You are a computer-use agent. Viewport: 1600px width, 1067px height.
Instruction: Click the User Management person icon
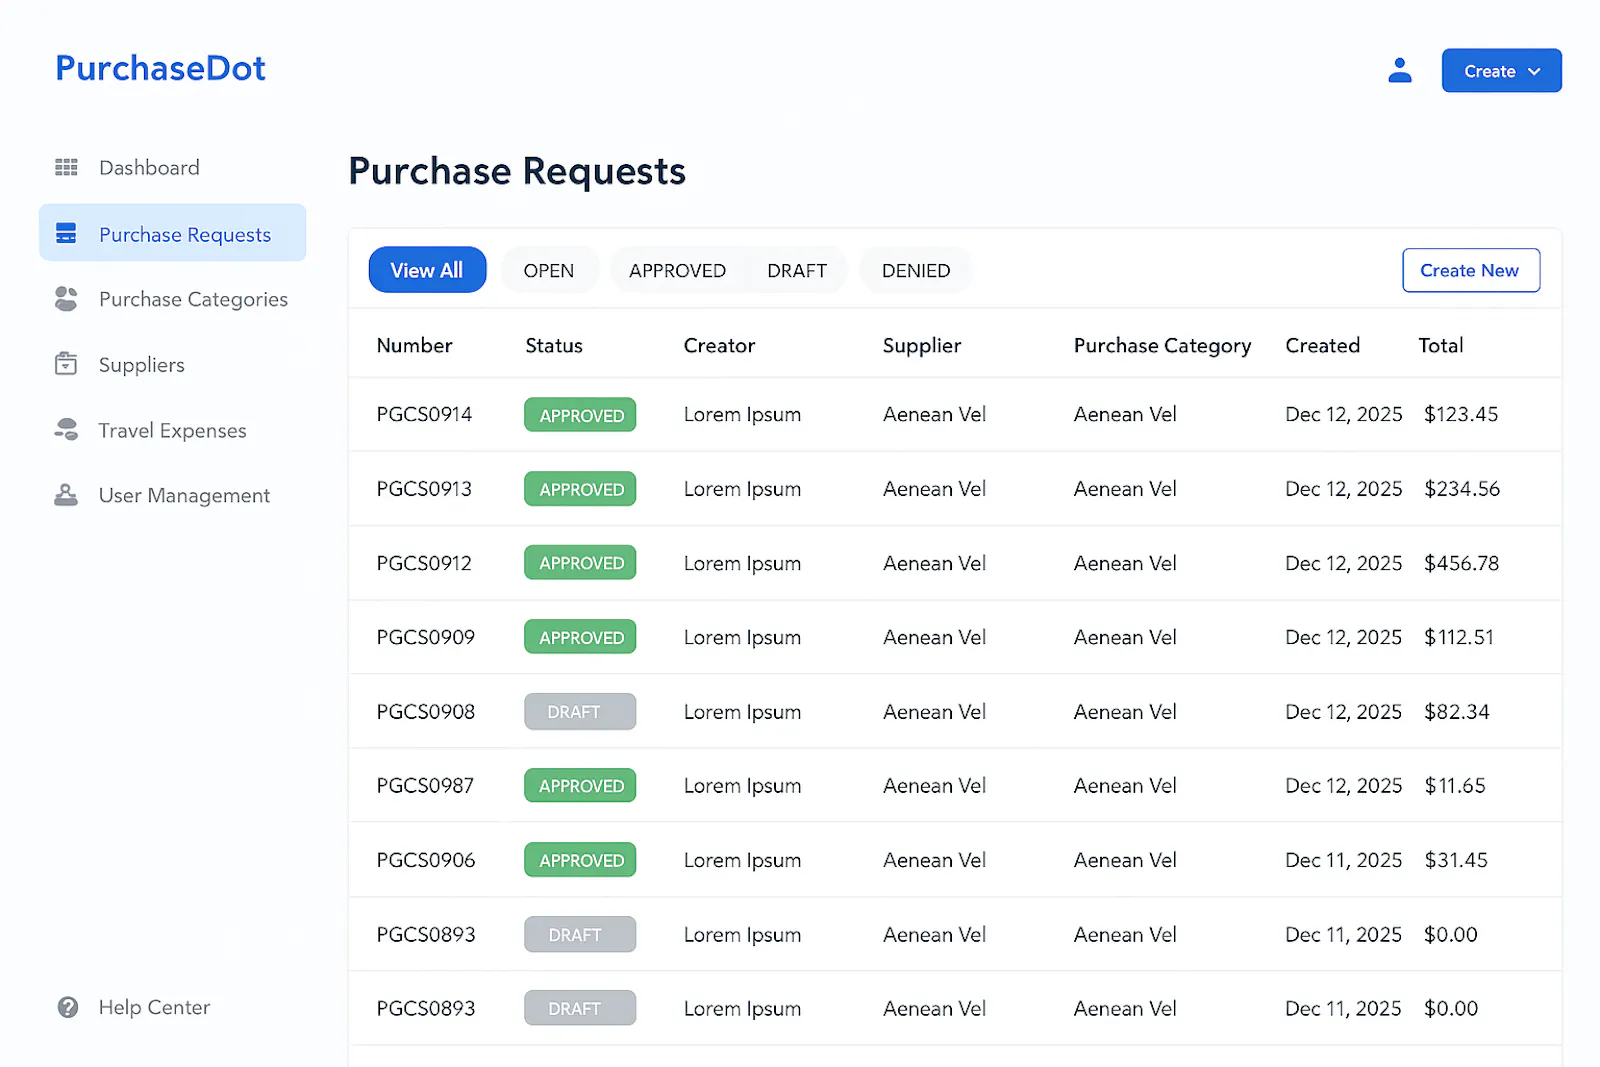point(66,495)
